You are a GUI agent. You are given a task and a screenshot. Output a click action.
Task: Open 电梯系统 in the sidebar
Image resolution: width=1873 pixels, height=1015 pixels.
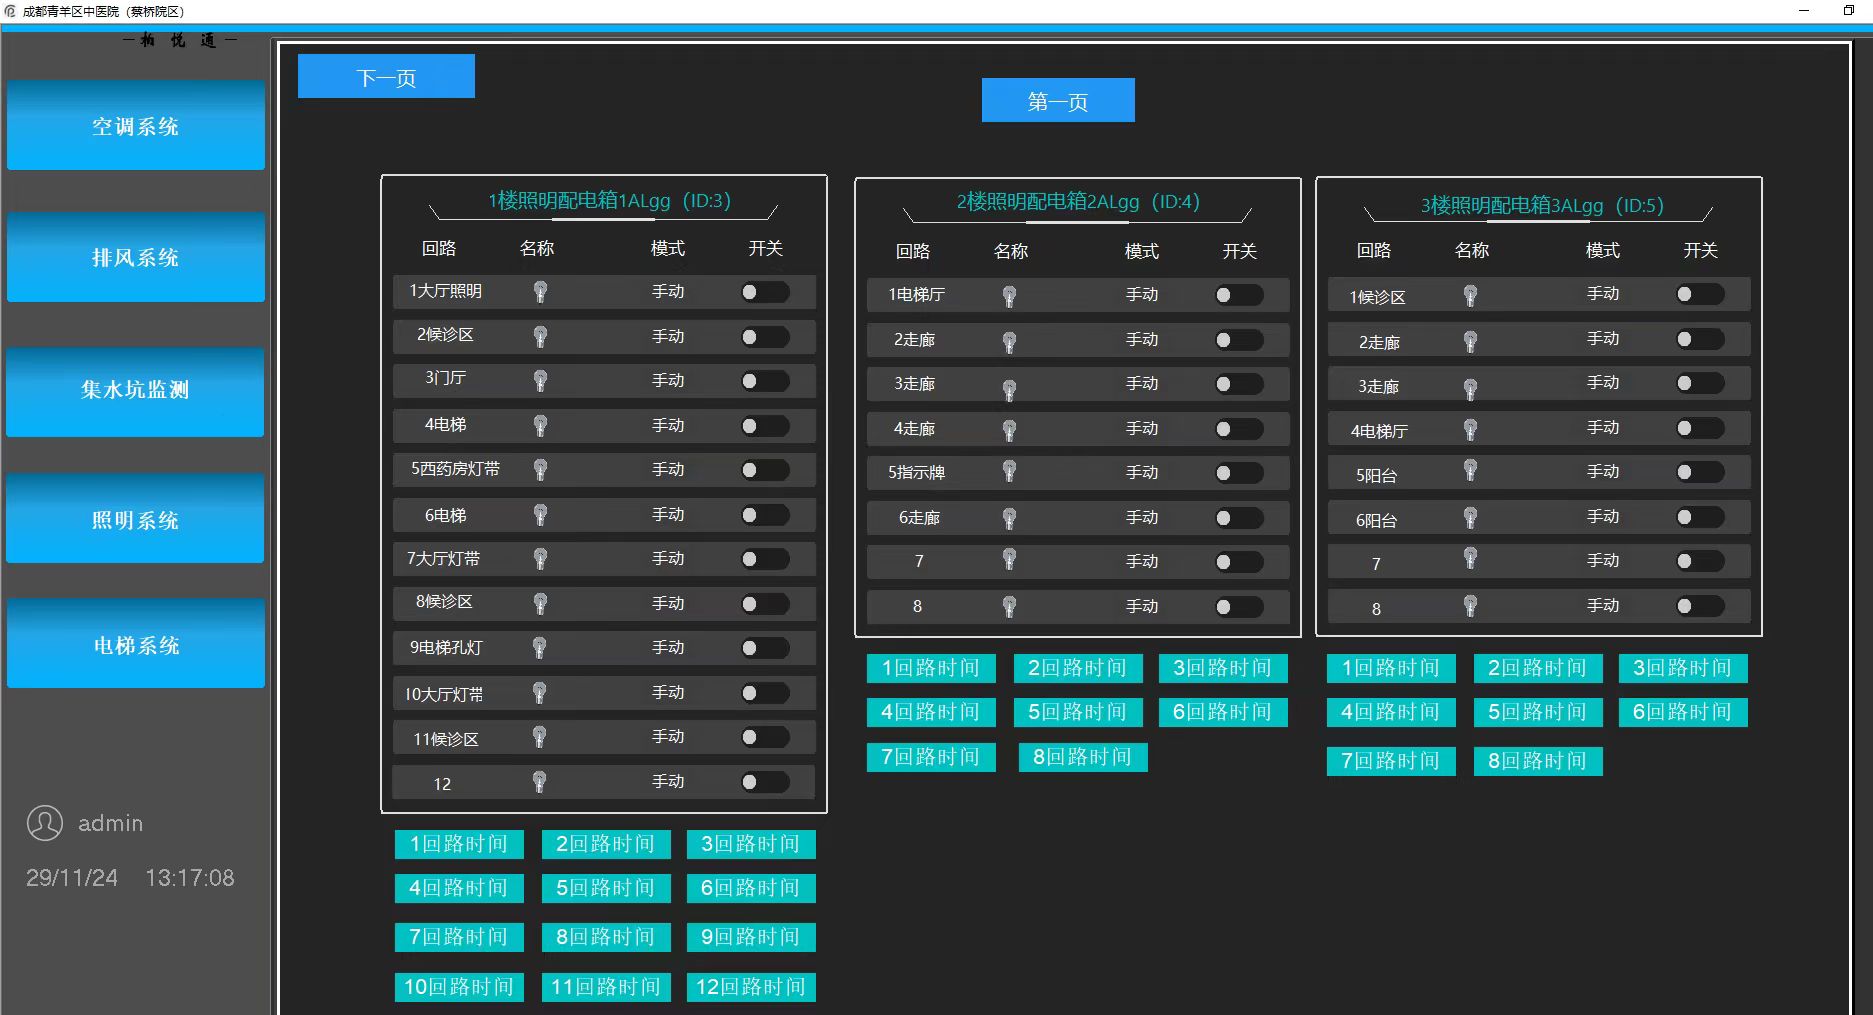(136, 644)
